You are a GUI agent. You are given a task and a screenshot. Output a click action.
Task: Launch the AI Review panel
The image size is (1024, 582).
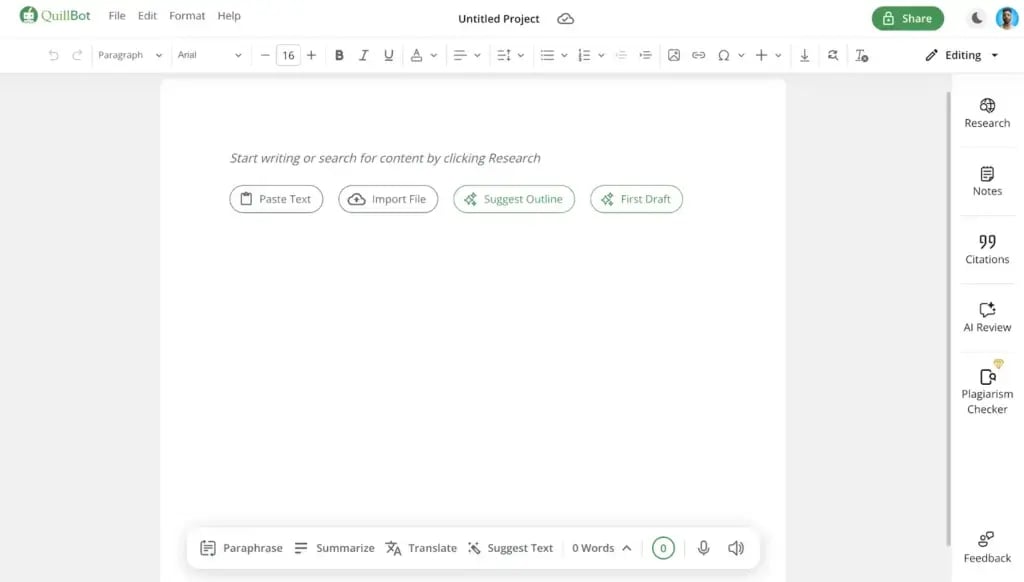click(x=987, y=317)
